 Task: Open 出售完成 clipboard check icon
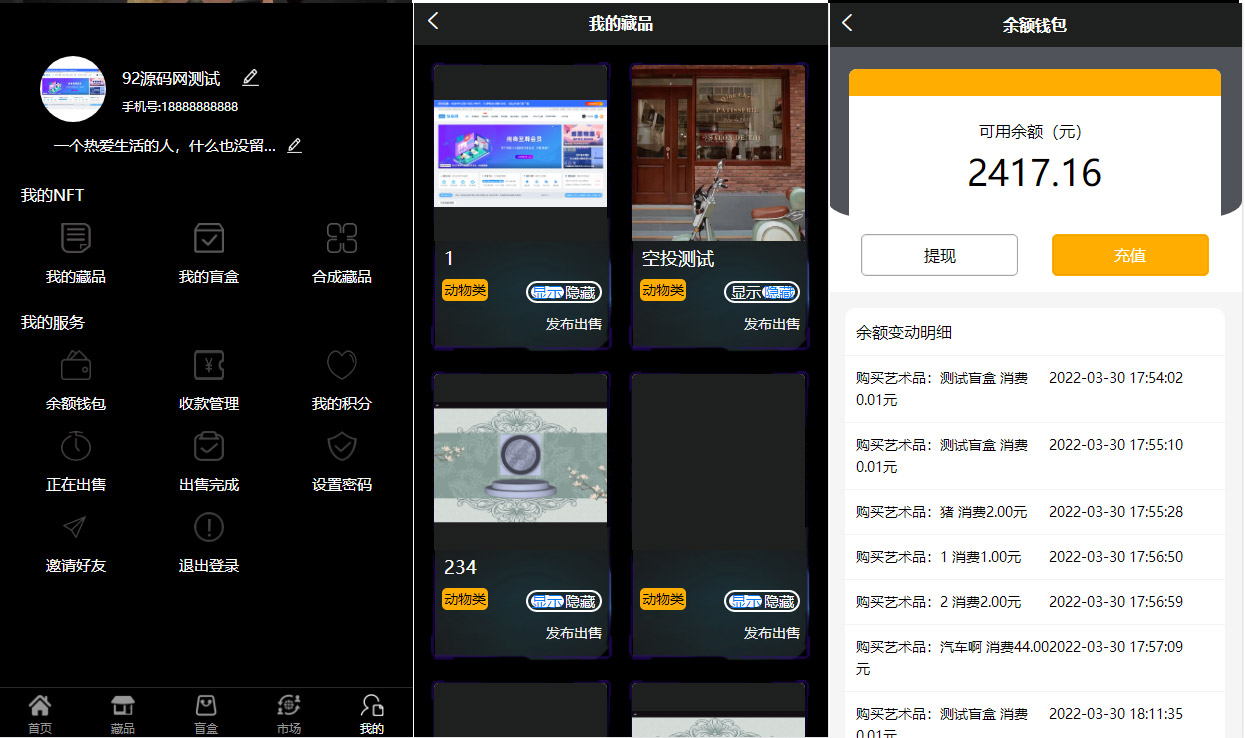[x=209, y=446]
